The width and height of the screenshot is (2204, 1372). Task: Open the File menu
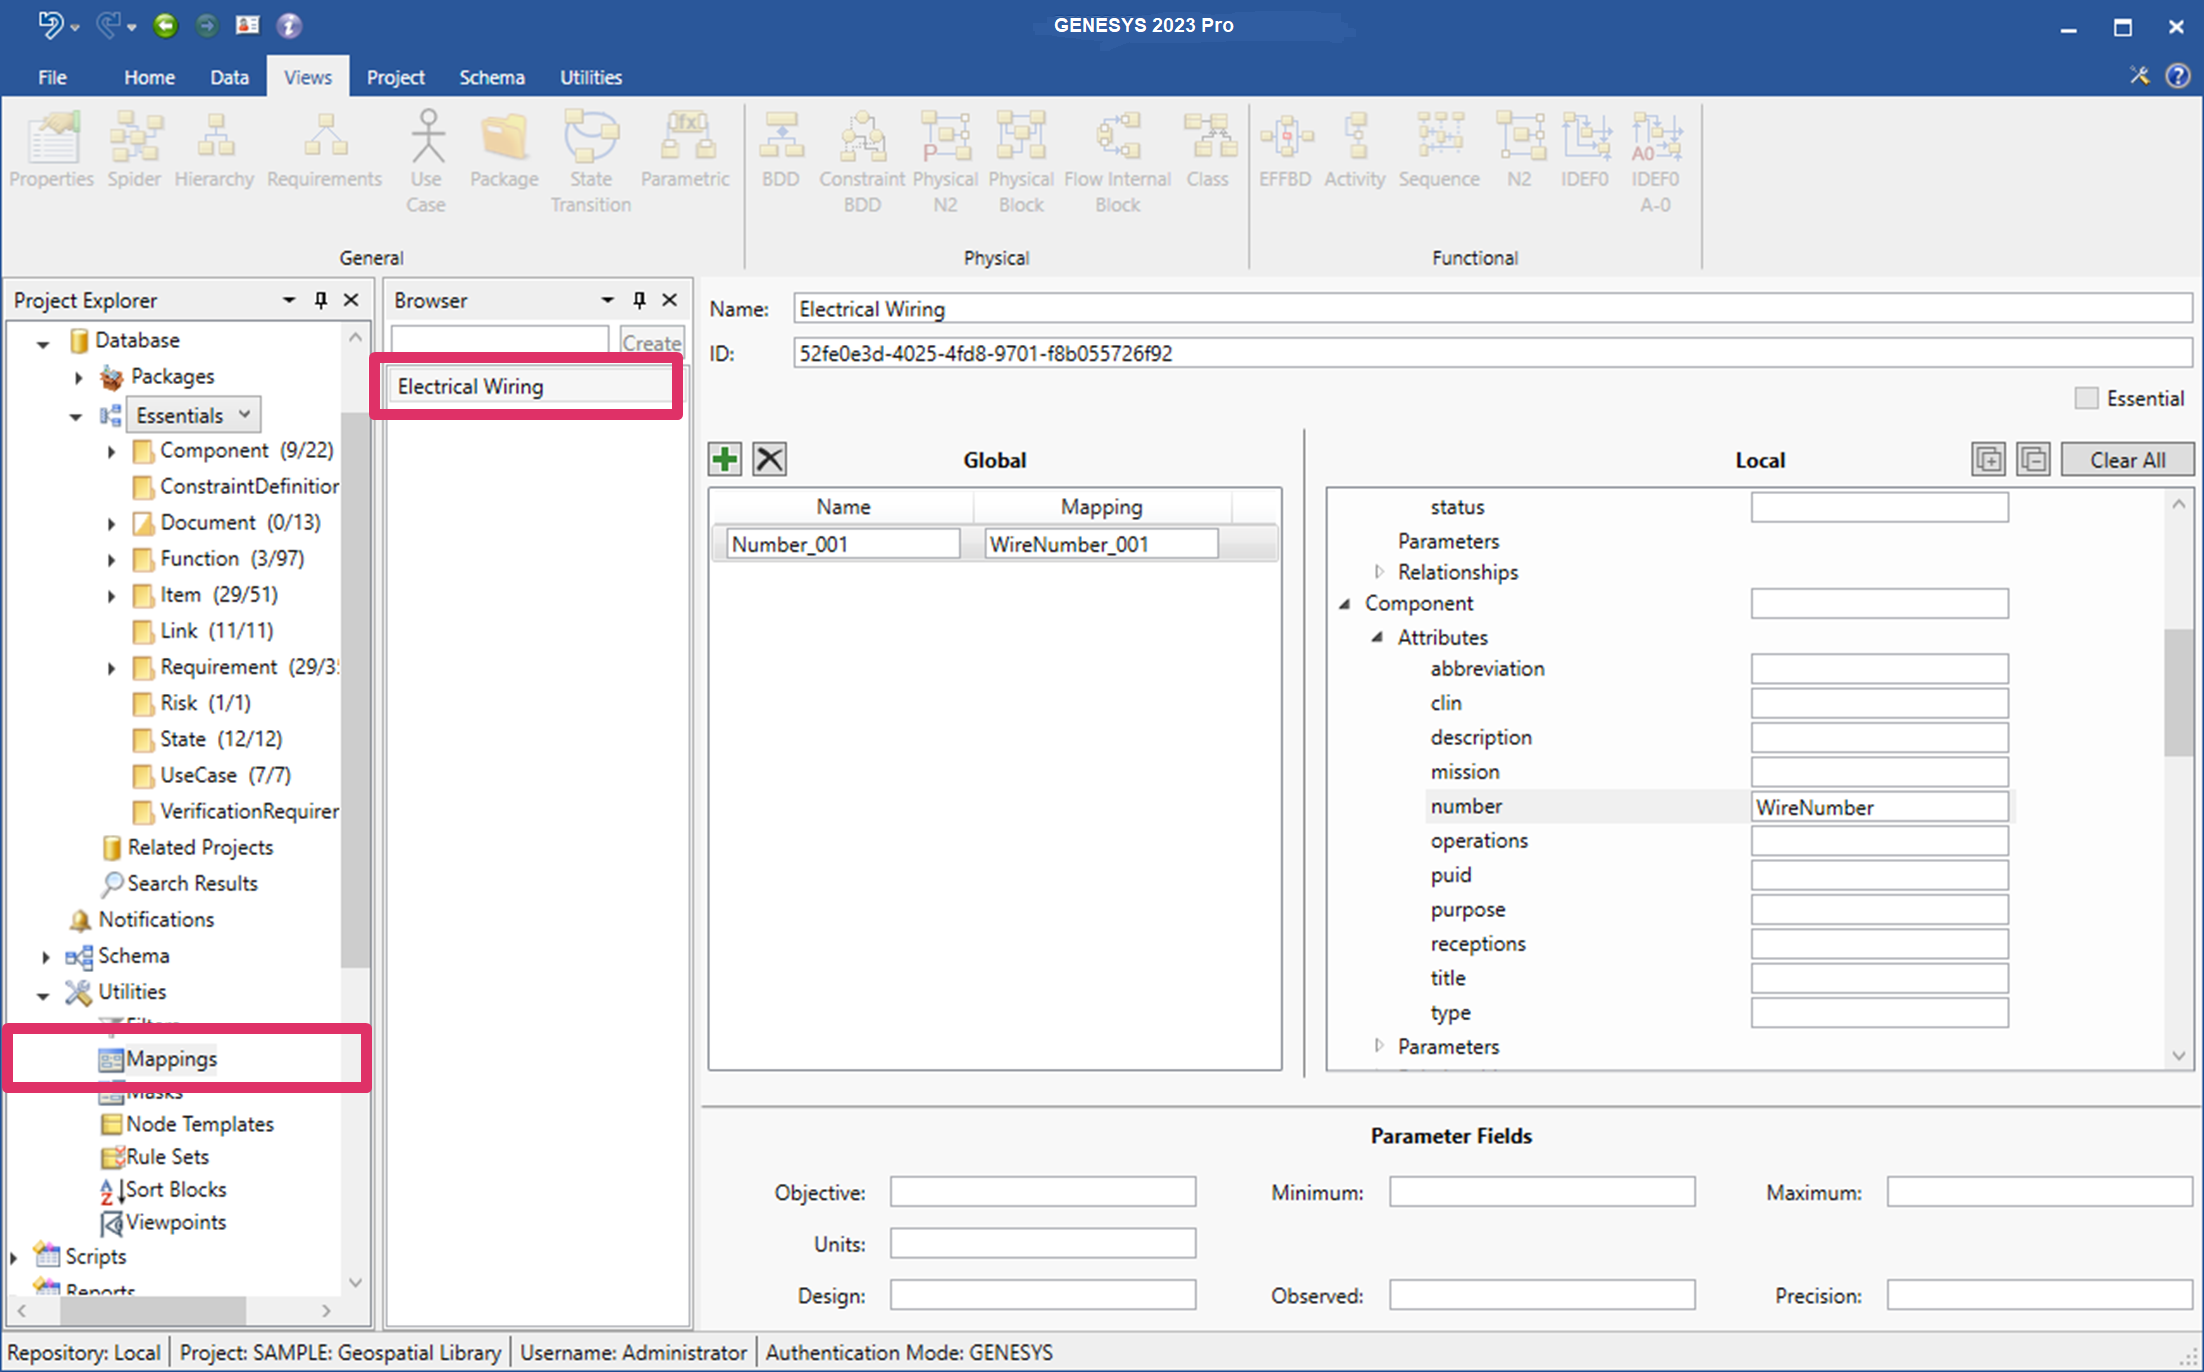tap(52, 77)
